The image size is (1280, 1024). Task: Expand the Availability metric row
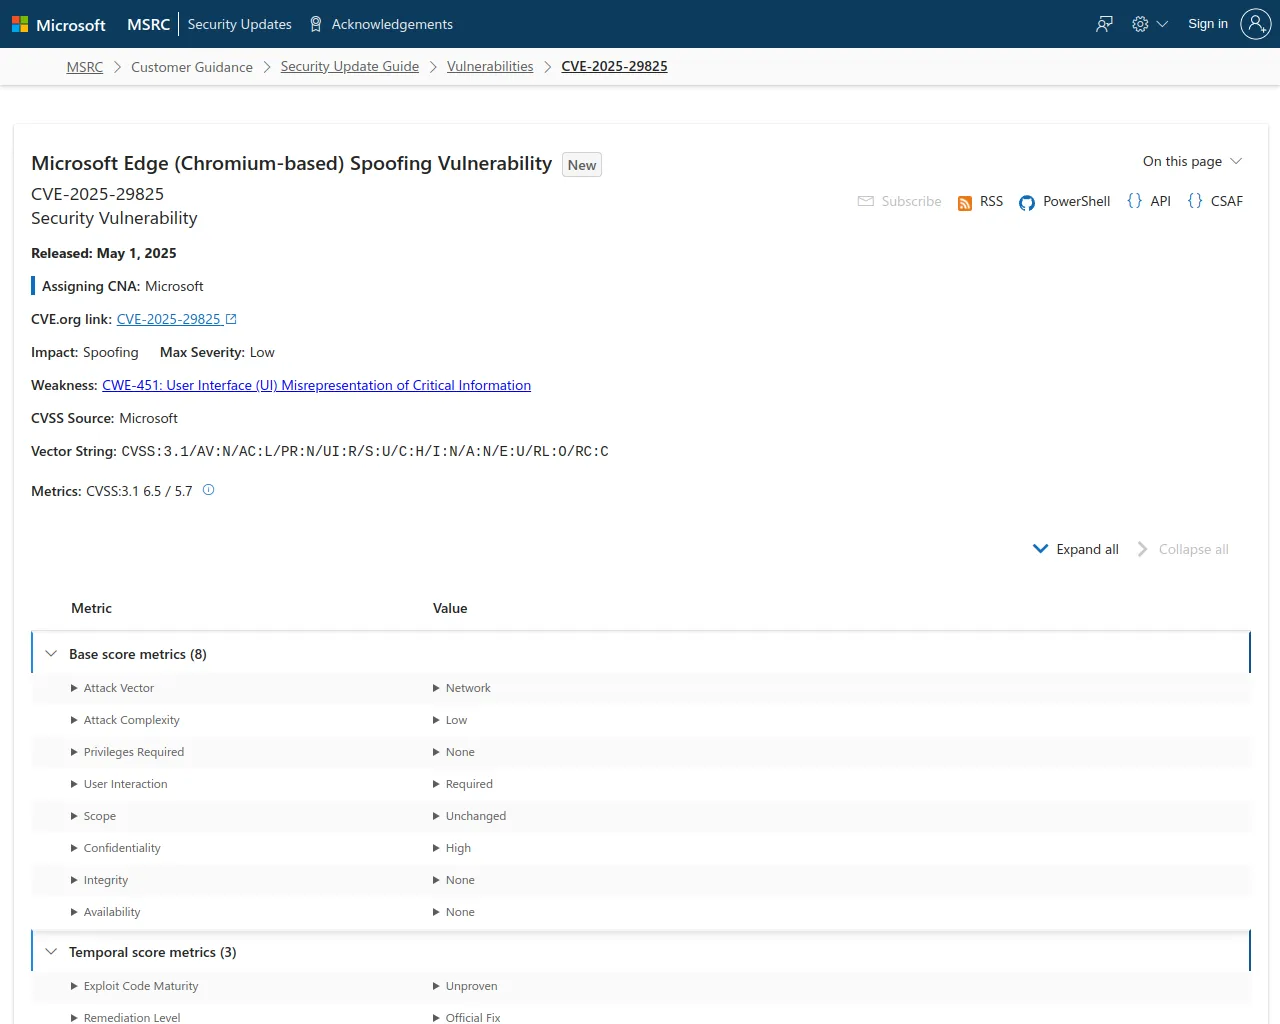pos(105,912)
